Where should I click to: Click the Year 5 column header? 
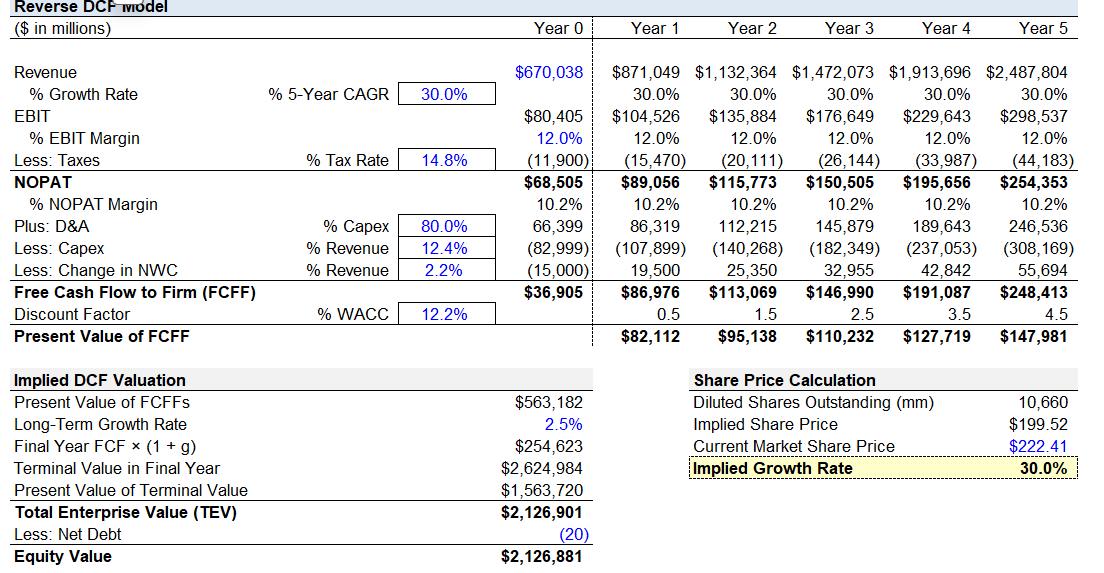point(1043,28)
